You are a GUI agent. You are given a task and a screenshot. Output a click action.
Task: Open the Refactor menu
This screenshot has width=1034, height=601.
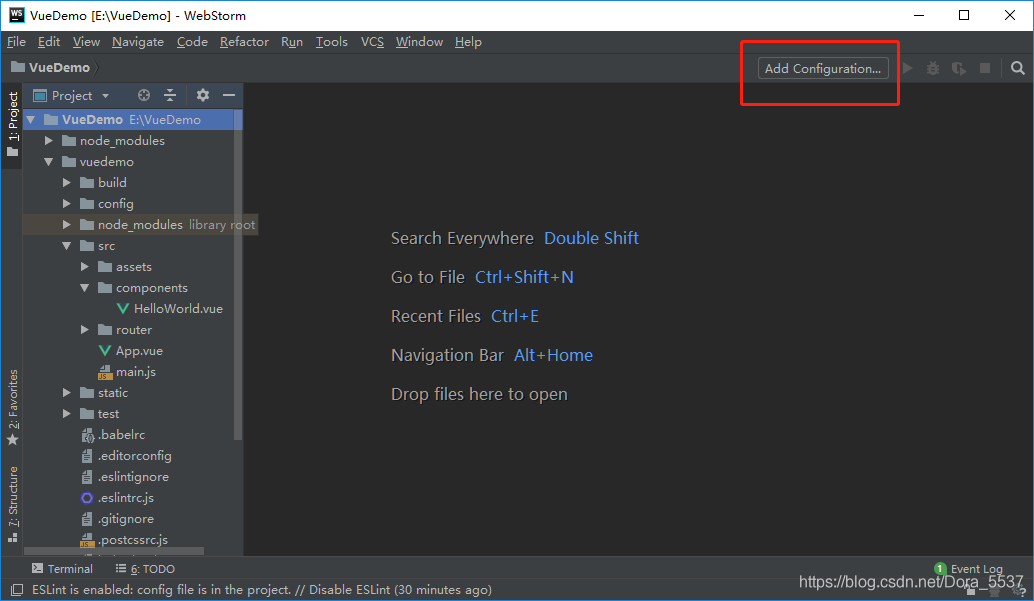tap(244, 42)
